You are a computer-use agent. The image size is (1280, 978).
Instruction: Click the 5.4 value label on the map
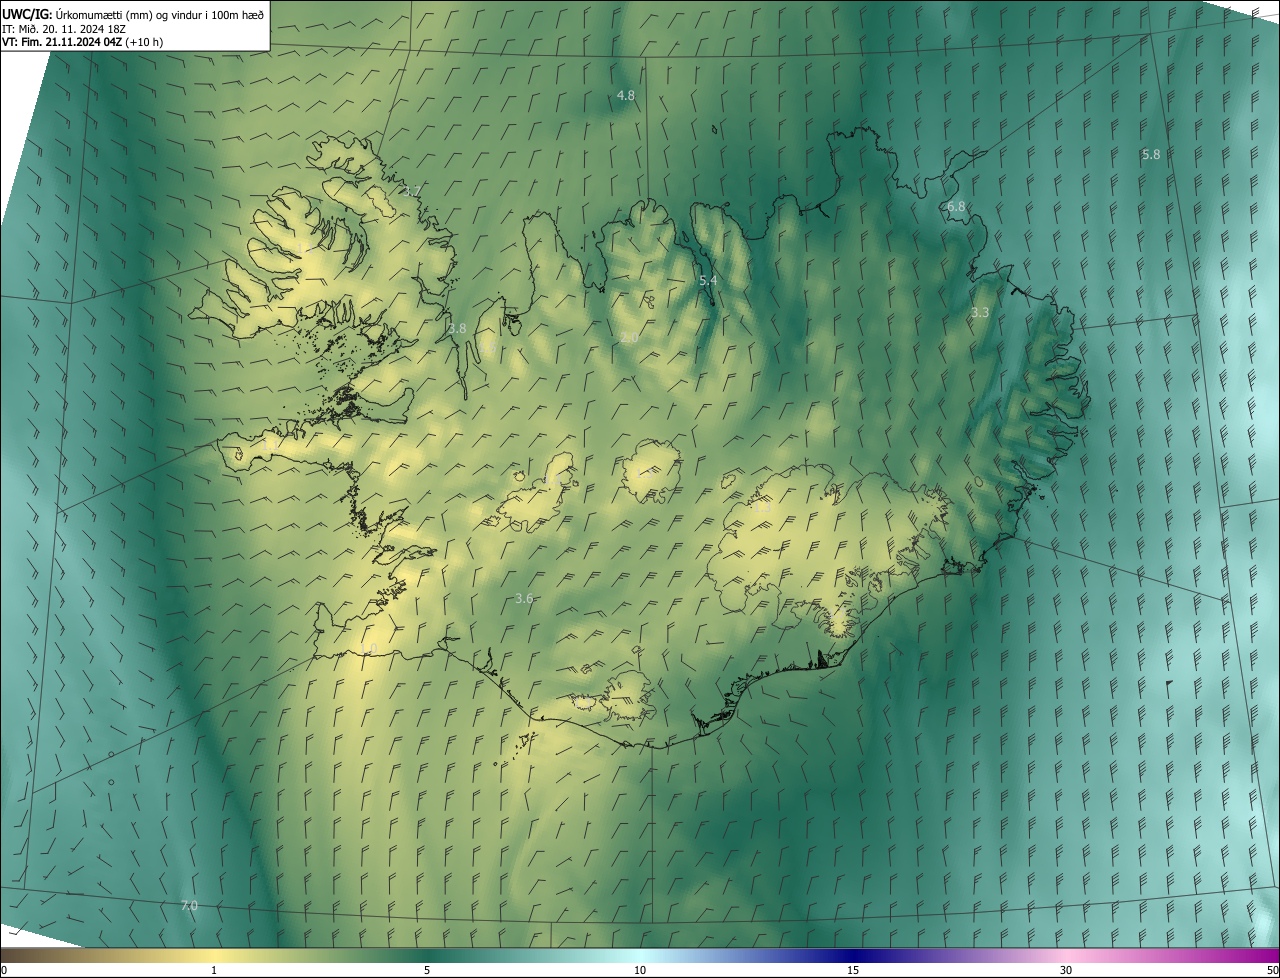708,281
